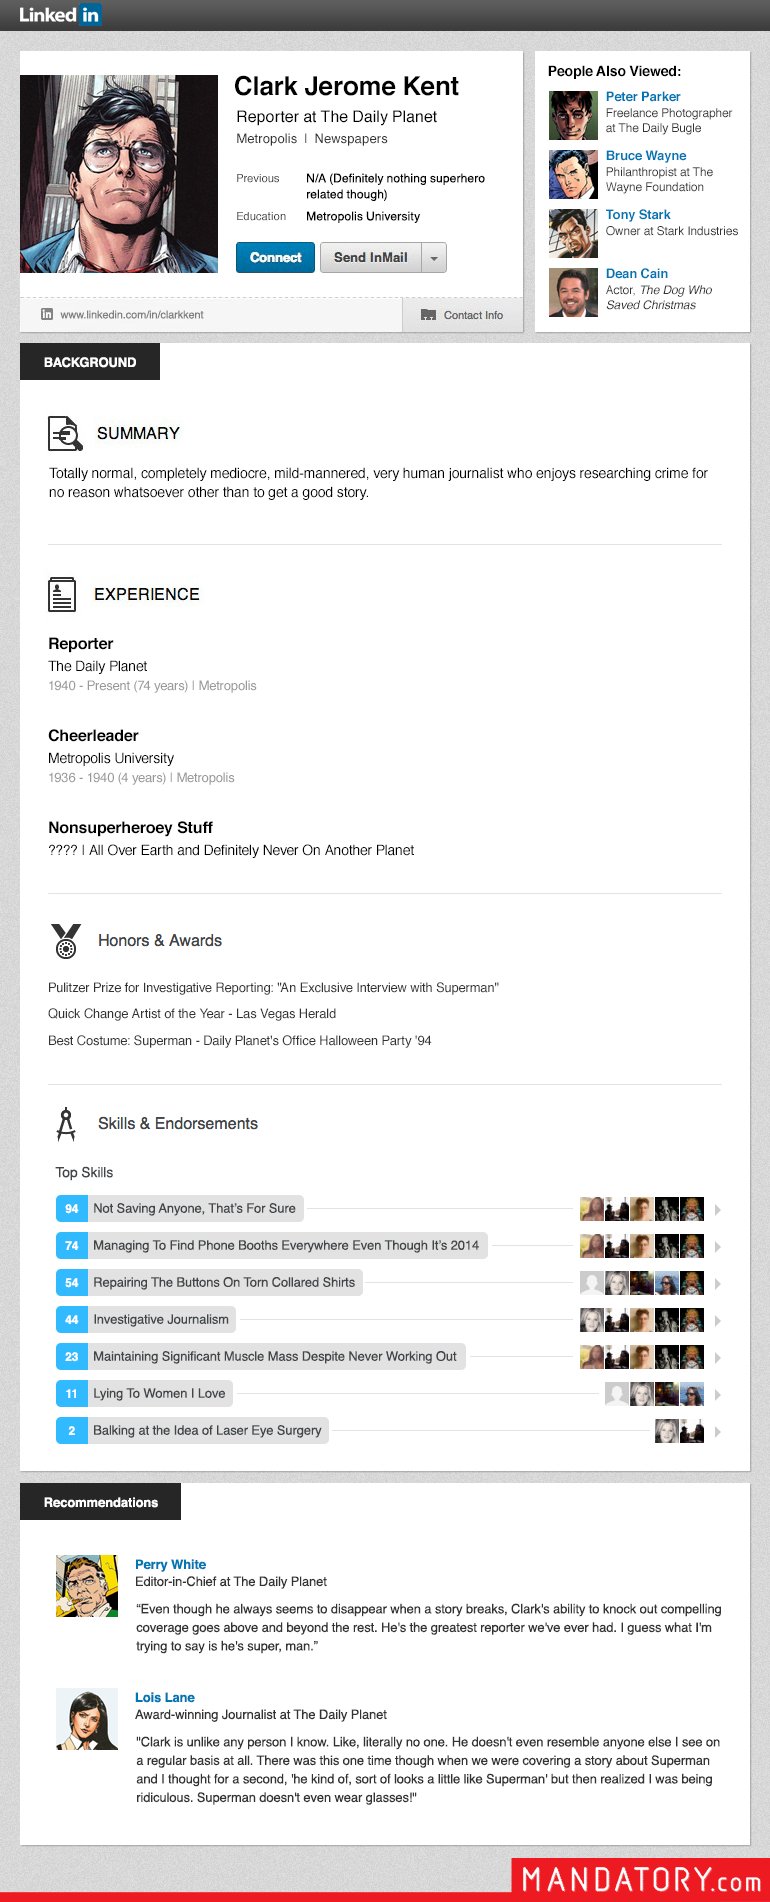Open Send InMail dropdown arrow
This screenshot has height=1902, width=770.
434,258
